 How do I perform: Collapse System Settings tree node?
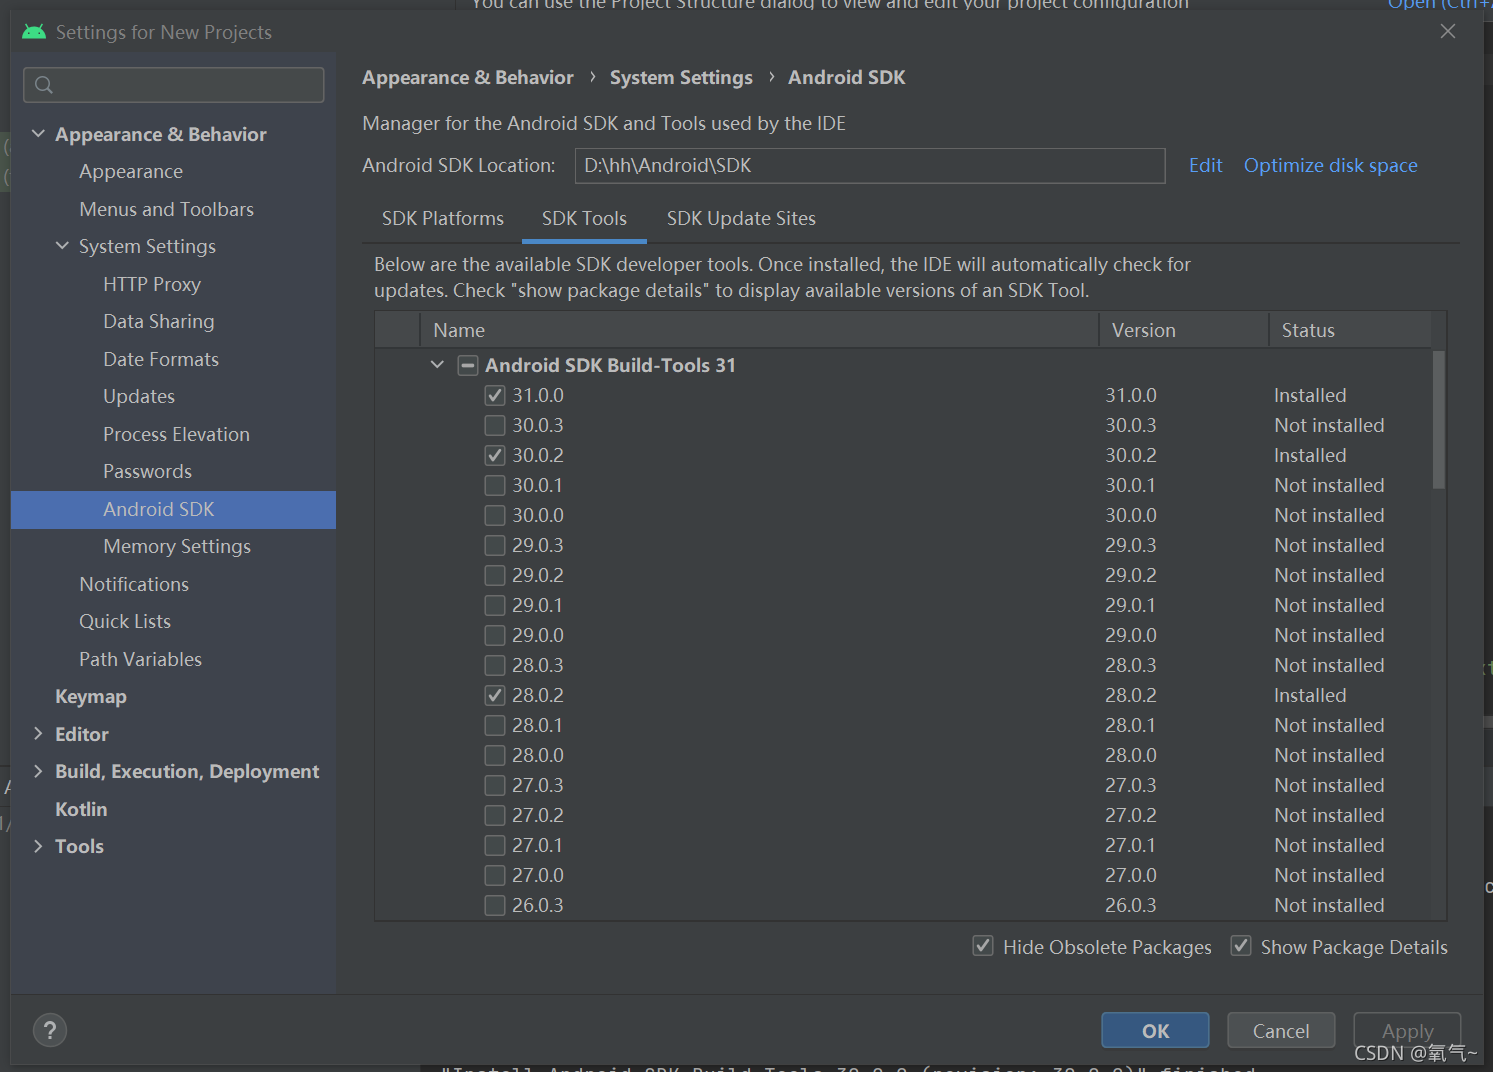pos(62,246)
